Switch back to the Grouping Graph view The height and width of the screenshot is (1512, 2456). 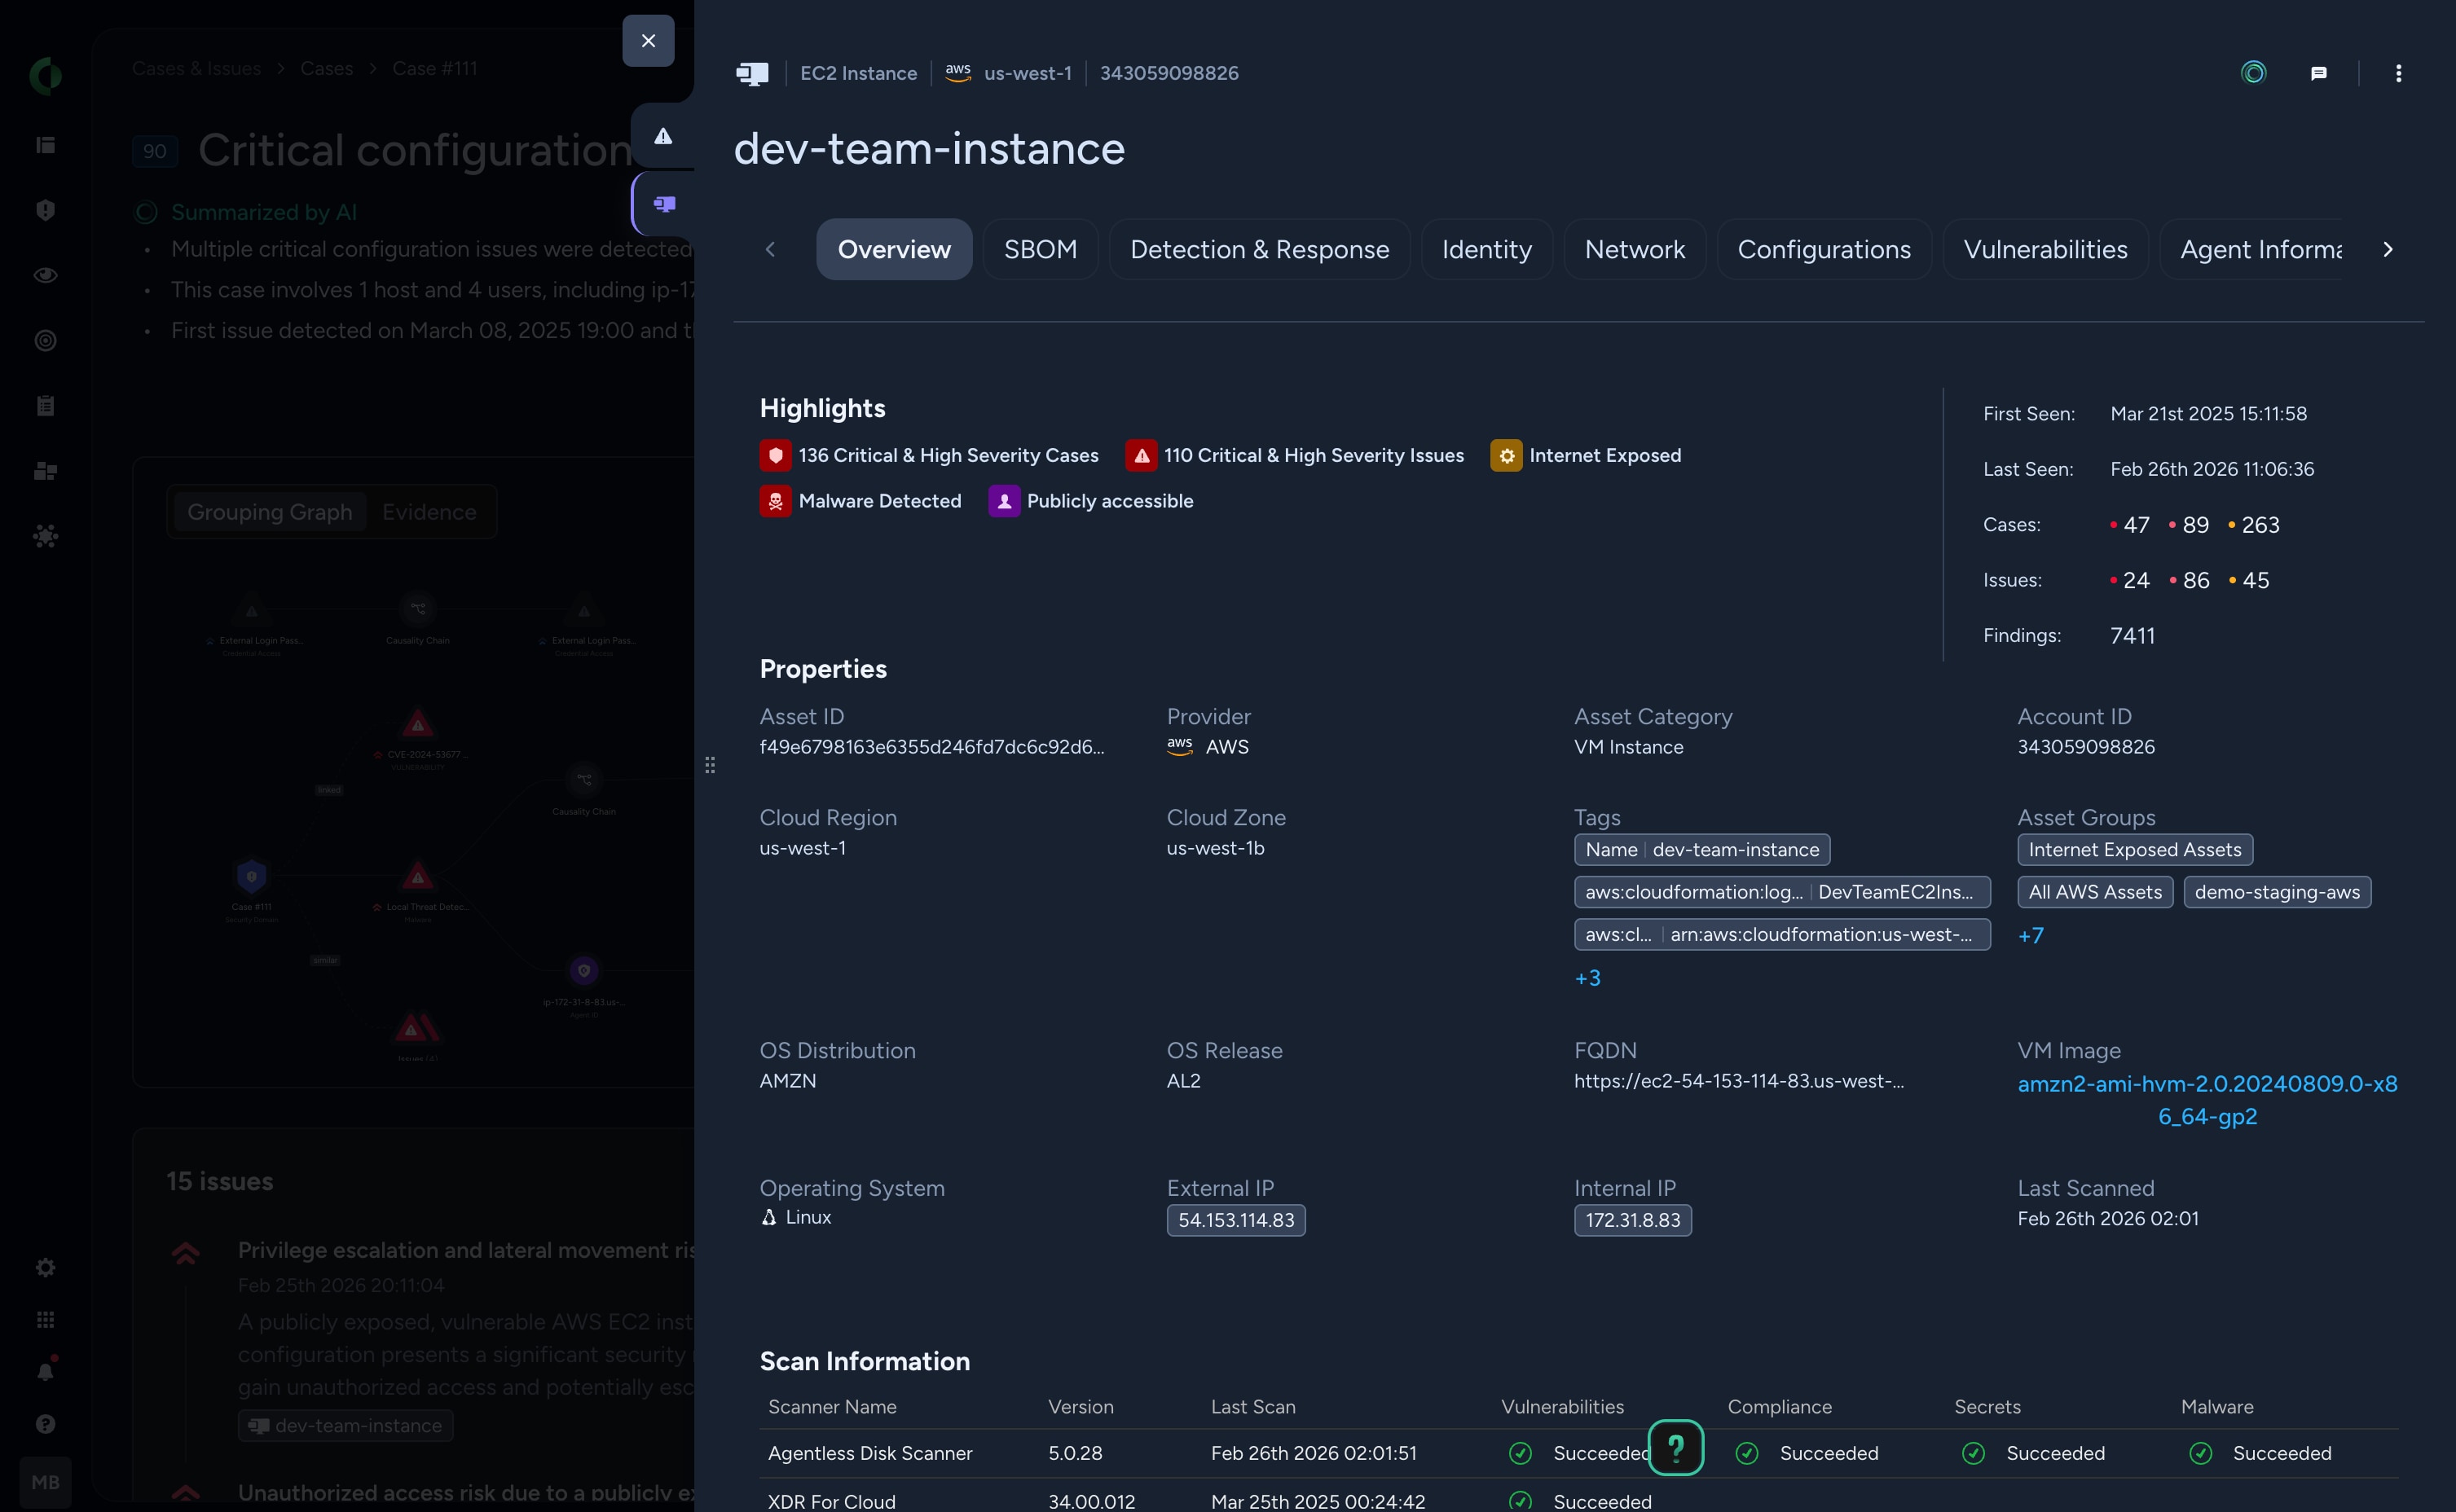point(269,512)
